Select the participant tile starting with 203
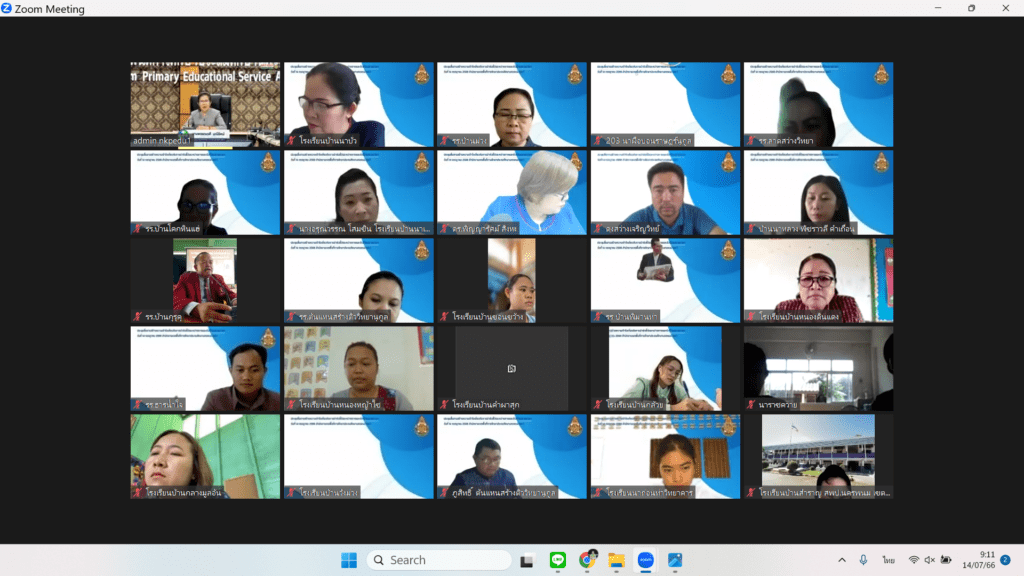Image resolution: width=1024 pixels, height=576 pixels. 665,104
